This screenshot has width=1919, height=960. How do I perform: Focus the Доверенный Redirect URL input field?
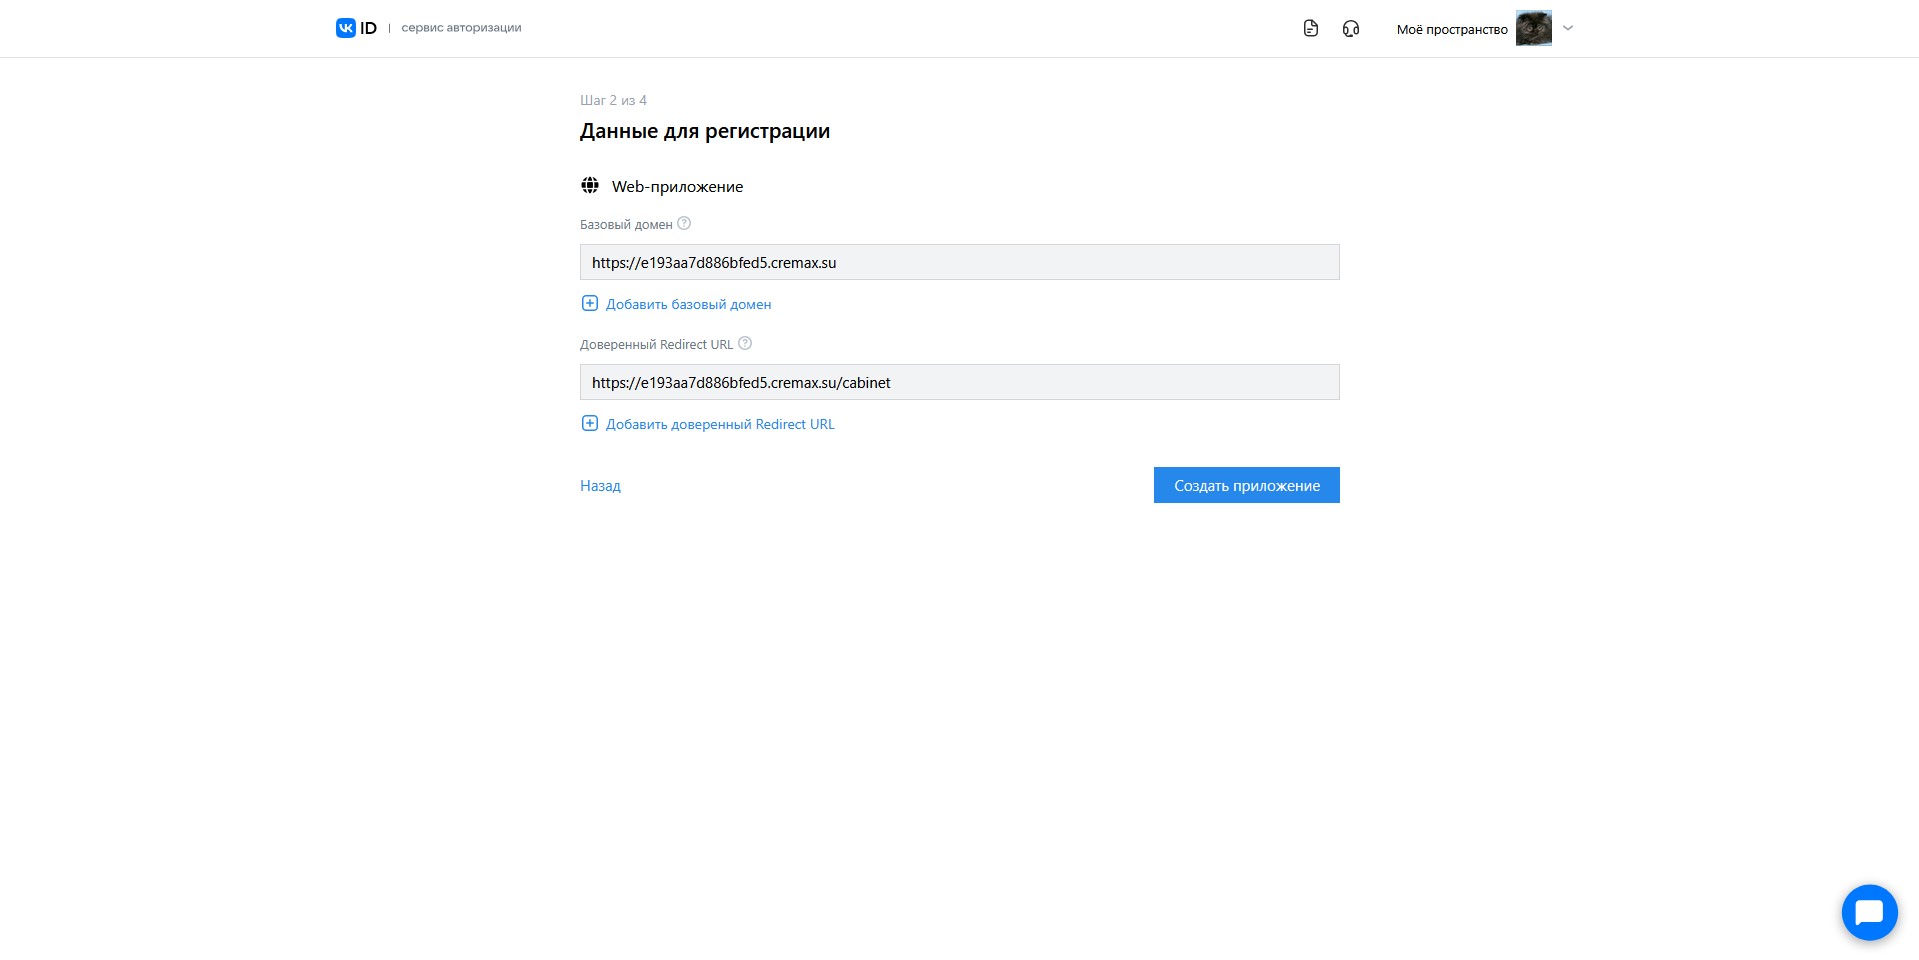click(959, 382)
